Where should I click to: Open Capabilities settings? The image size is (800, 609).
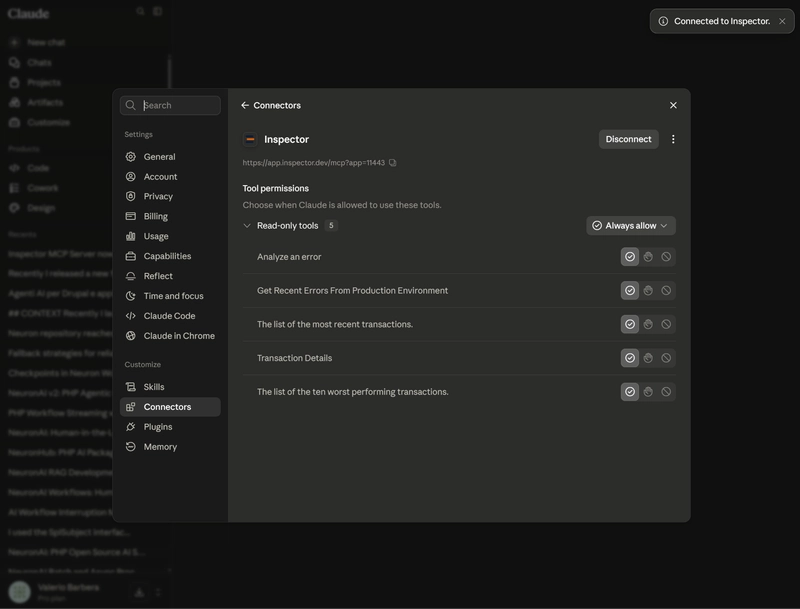tap(170, 256)
